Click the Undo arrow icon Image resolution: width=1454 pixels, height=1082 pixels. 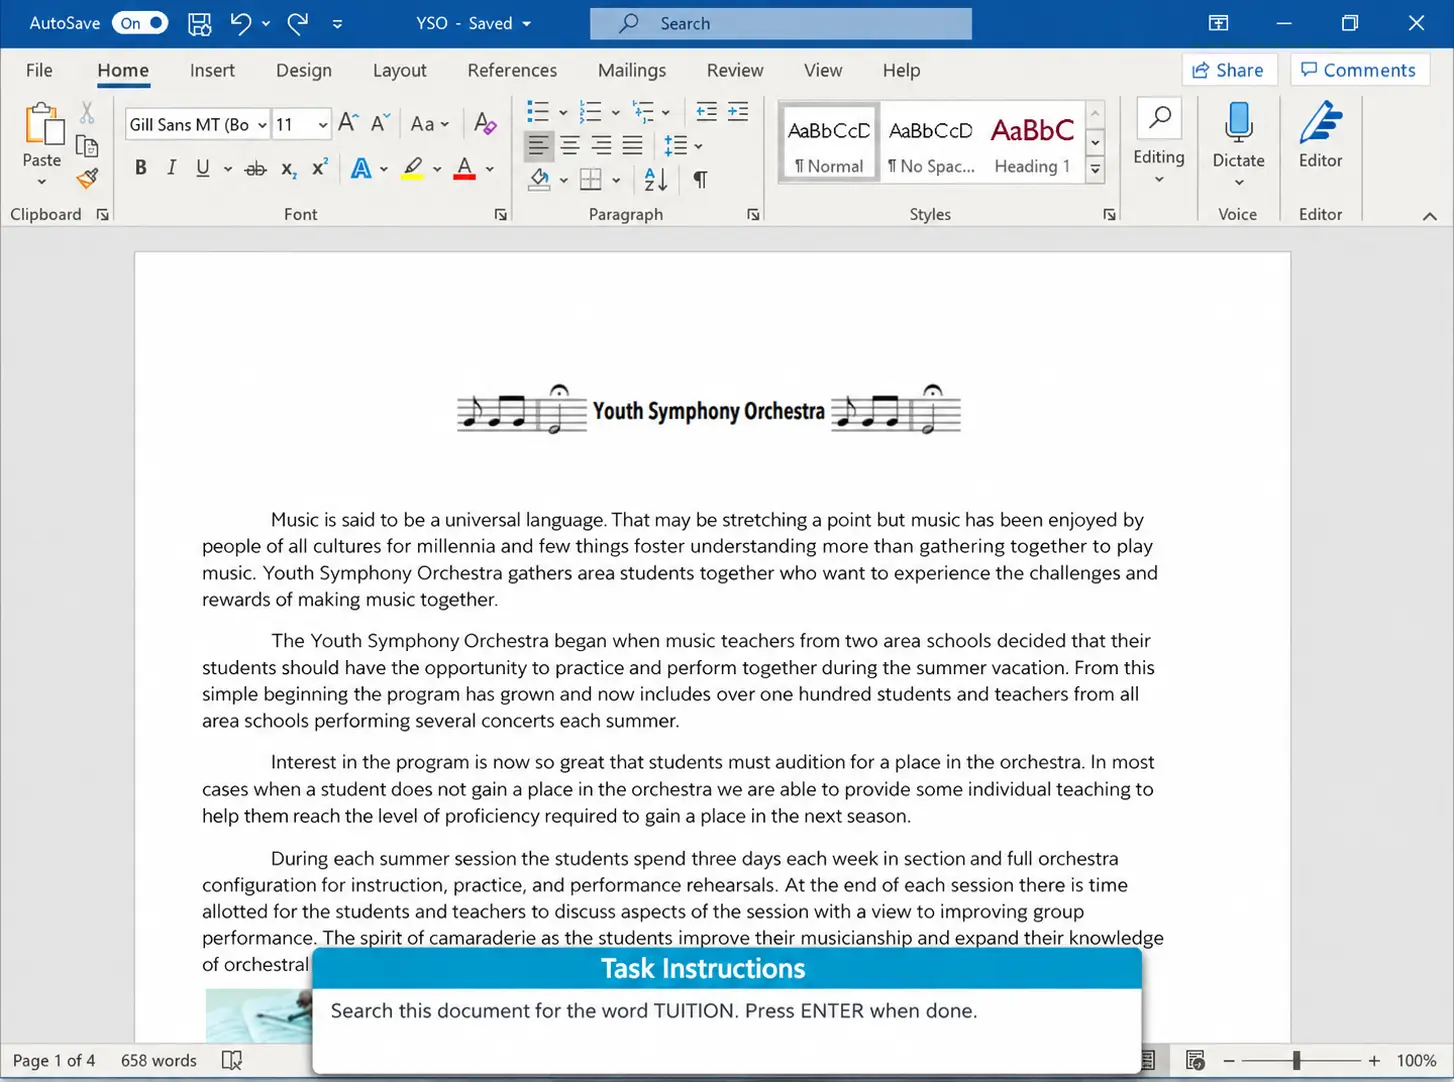point(240,23)
